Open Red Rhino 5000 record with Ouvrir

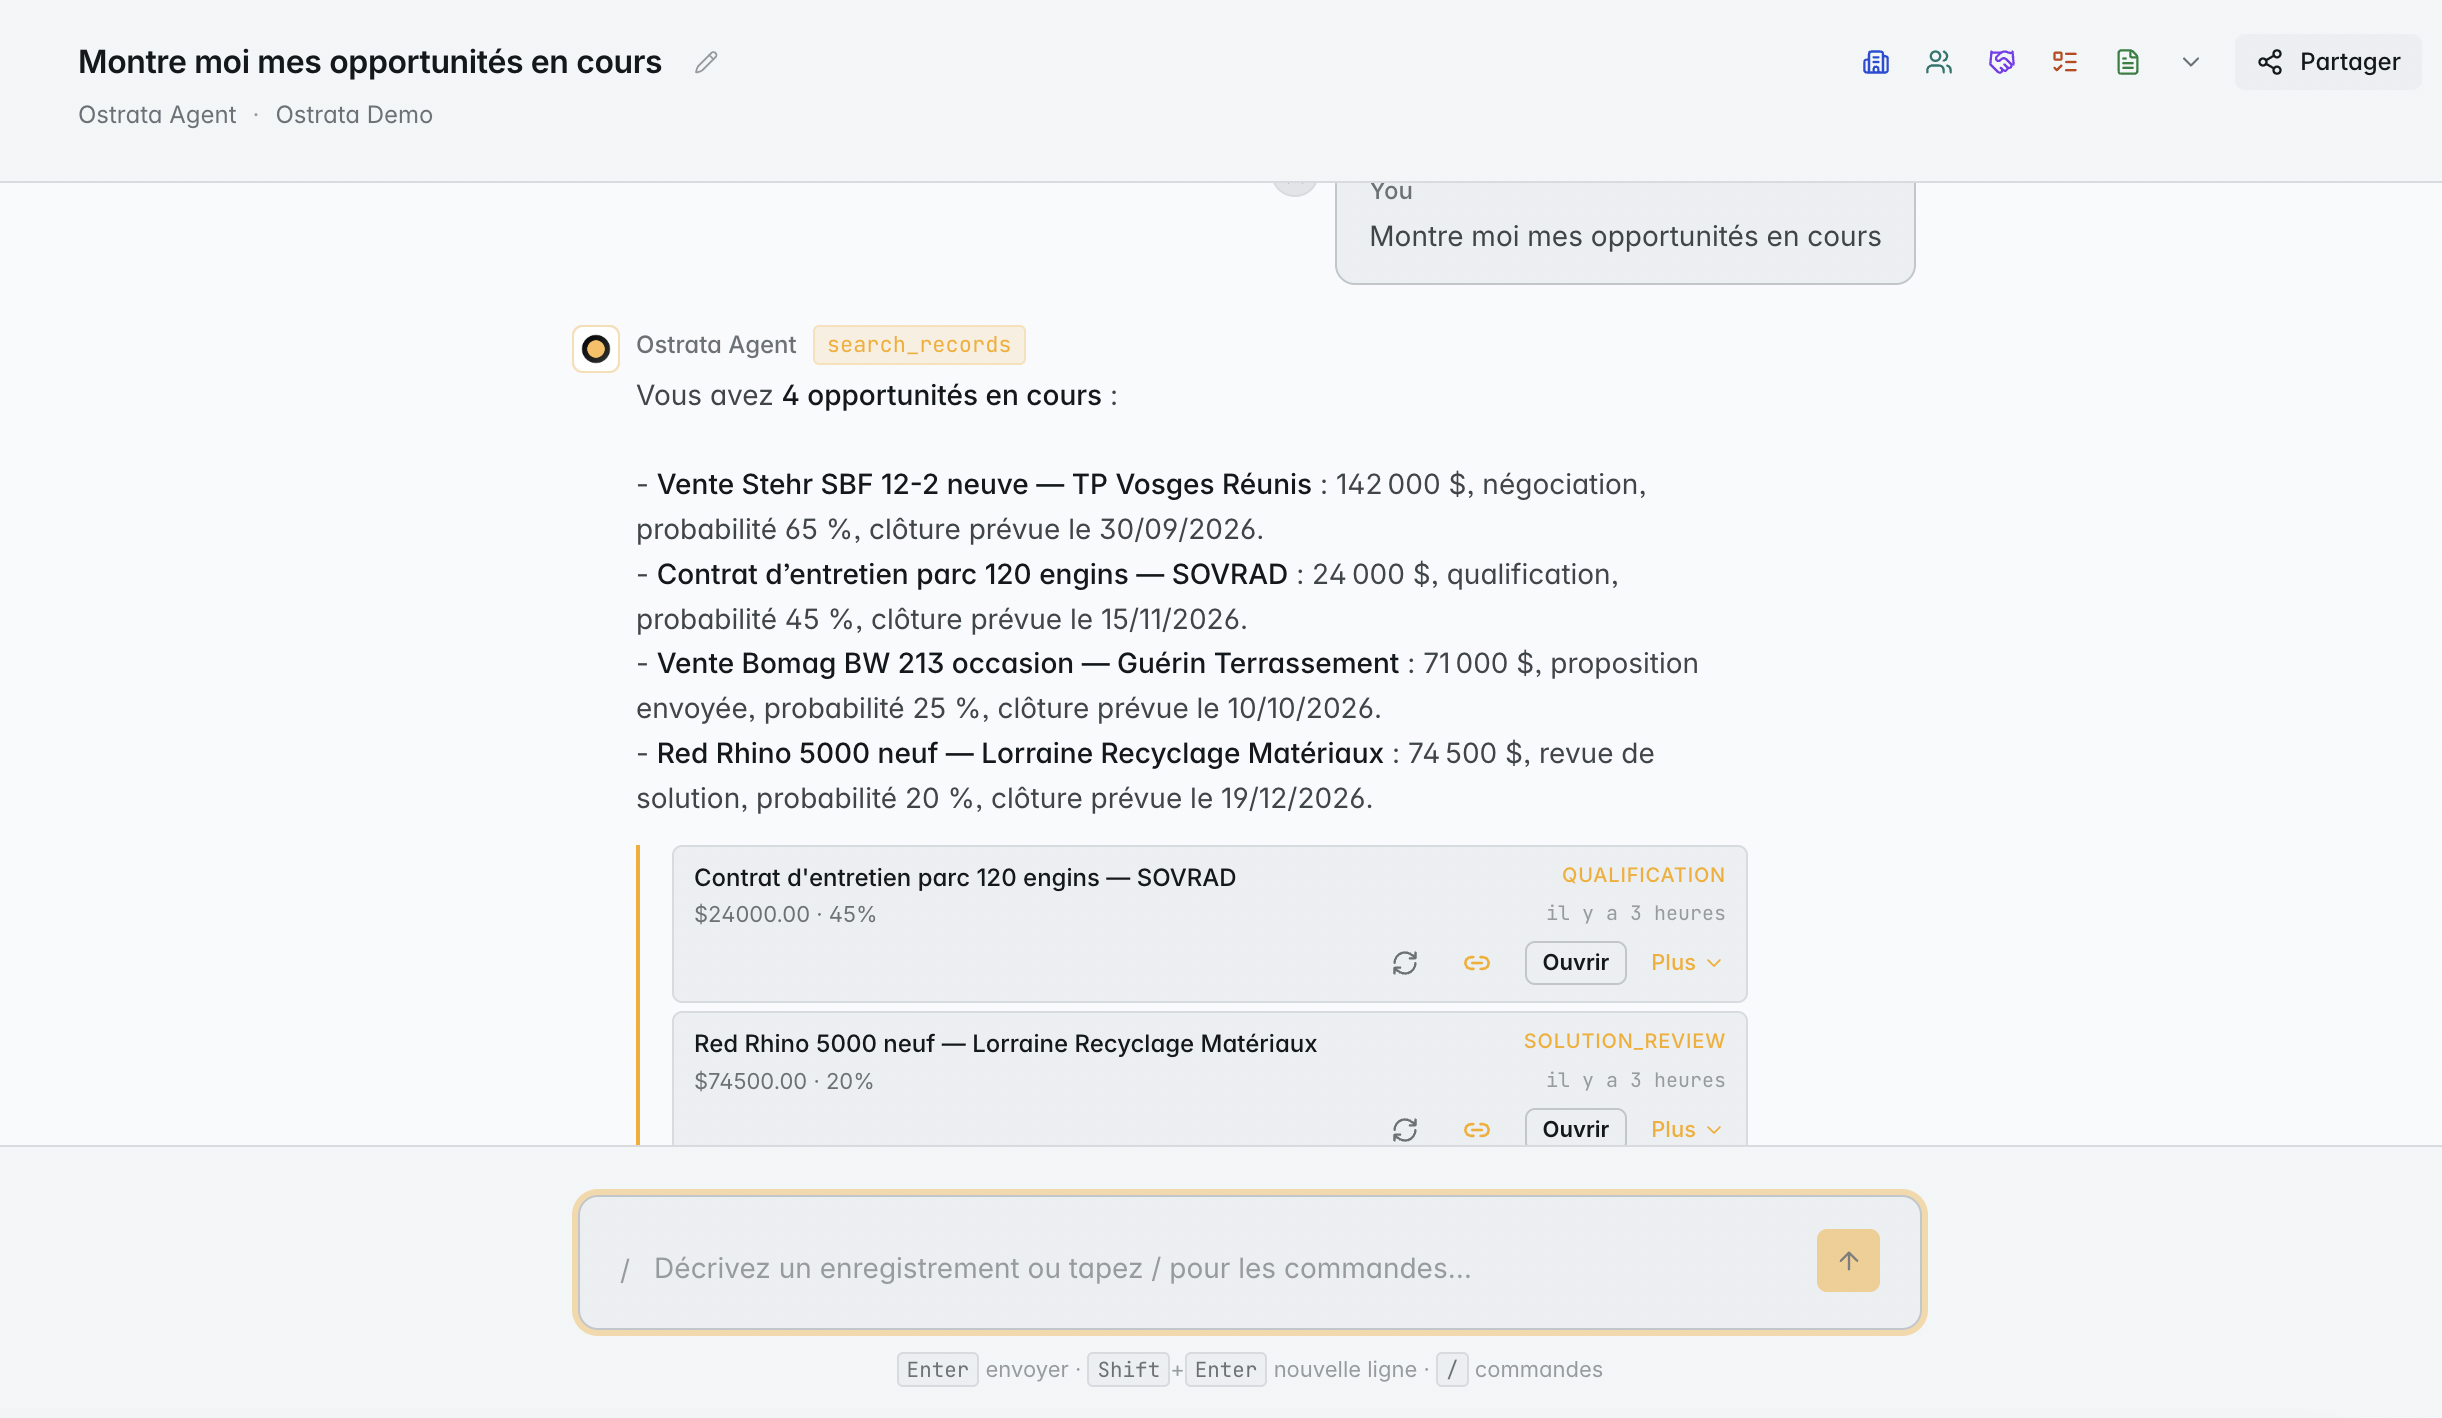[x=1575, y=1128]
